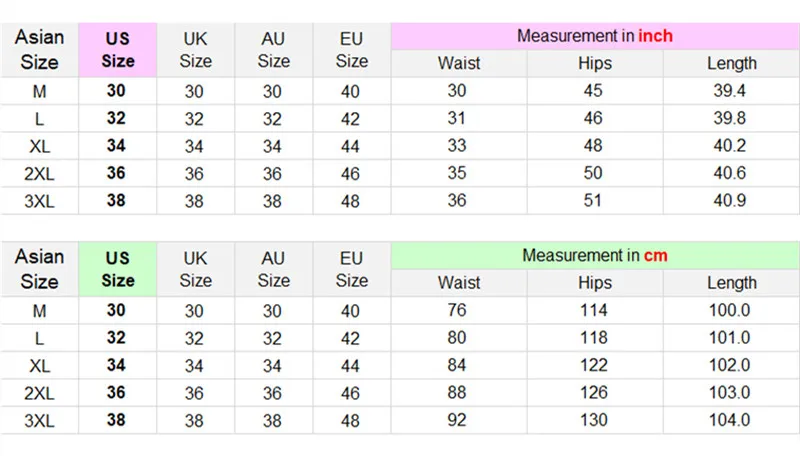This screenshot has width=800, height=456.
Task: Click the Asian Size header in top table
Action: tap(40, 49)
